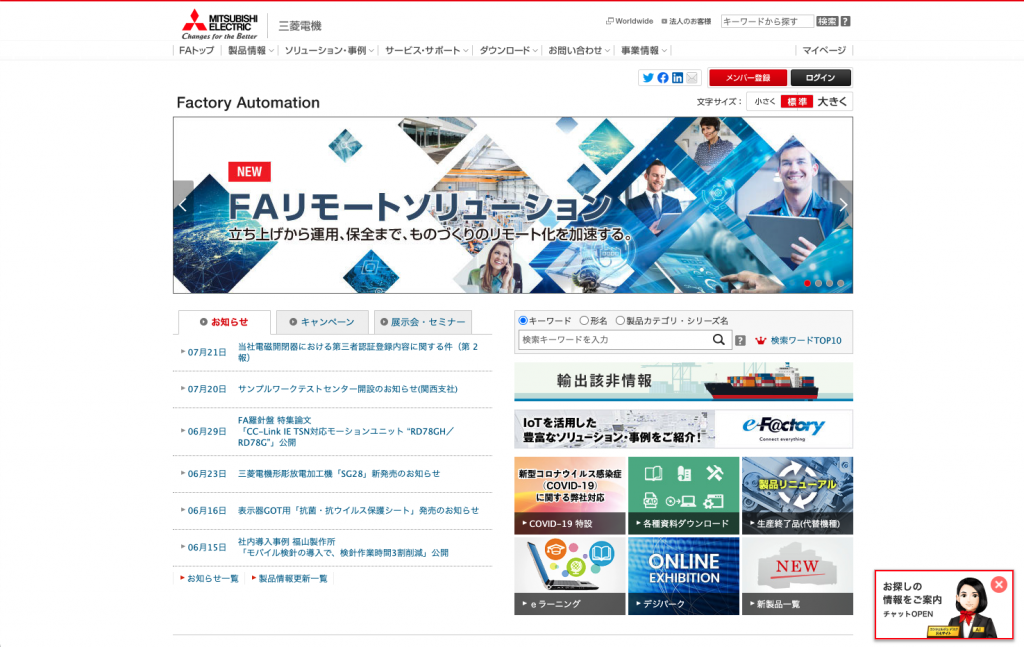
Task: Open マイページ menu item
Action: click(824, 50)
